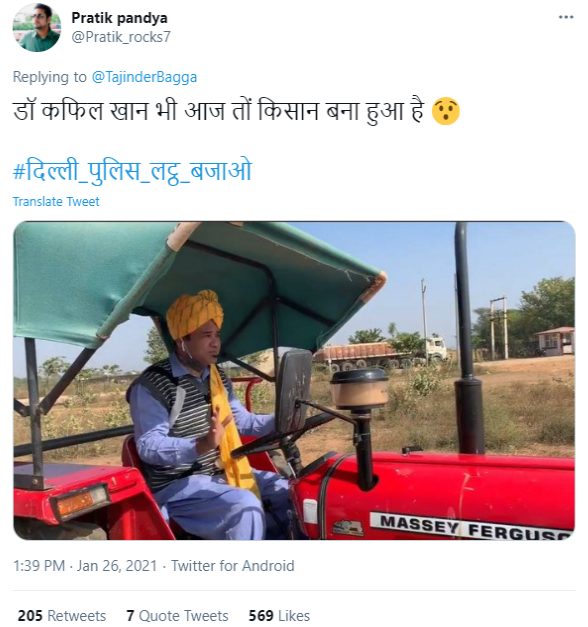This screenshot has height=627, width=588.
Task: Click Translate Tweet
Action: [x=56, y=202]
